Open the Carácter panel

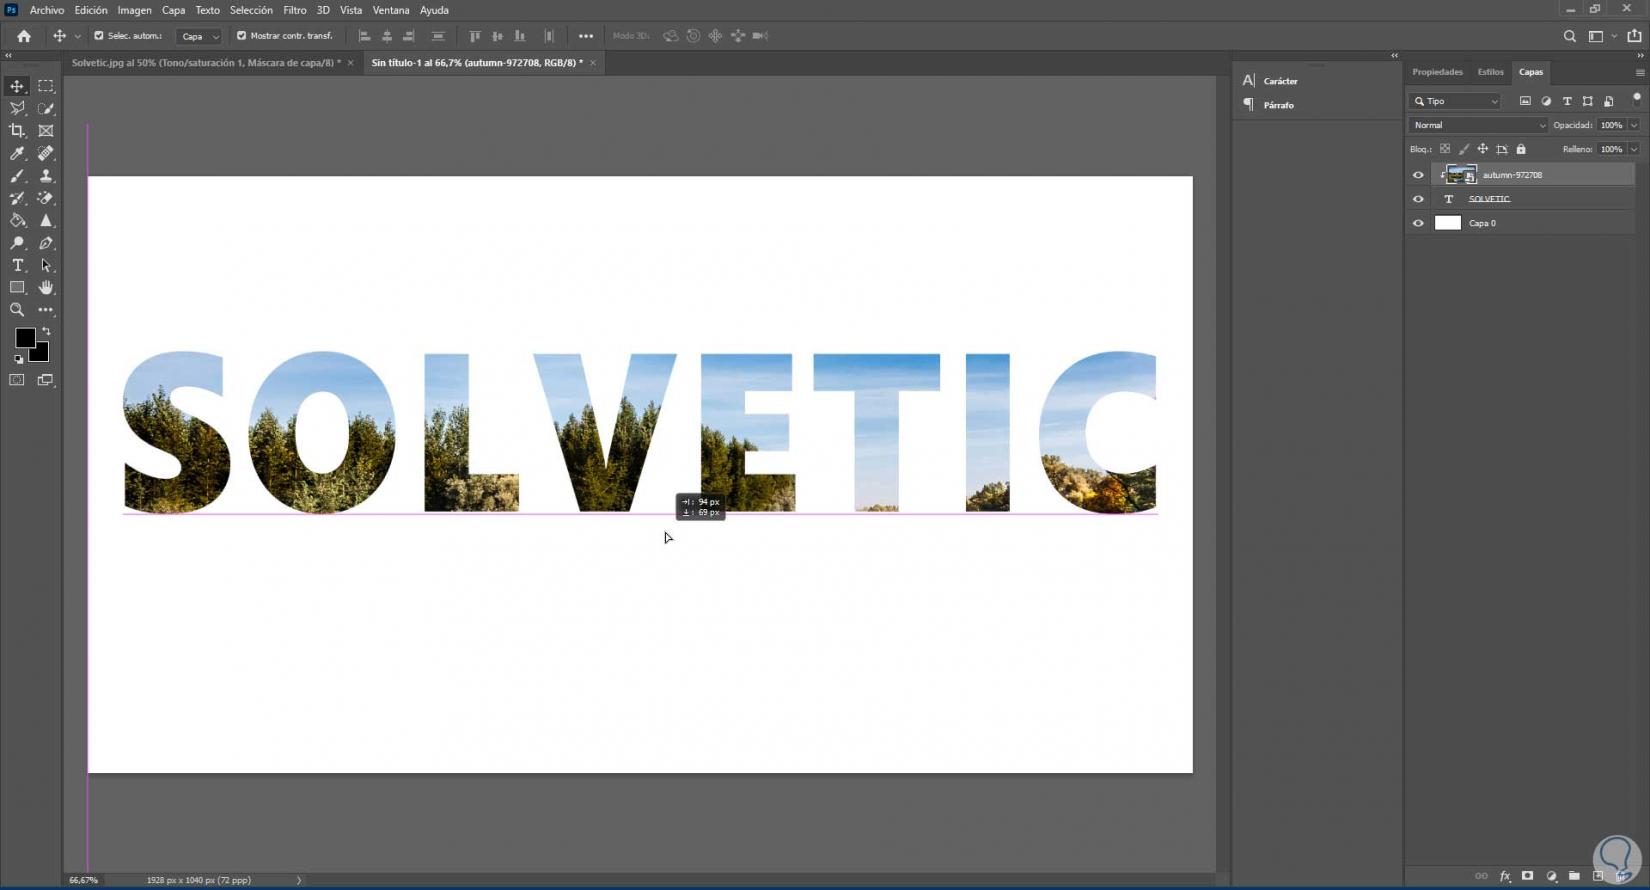[1279, 81]
